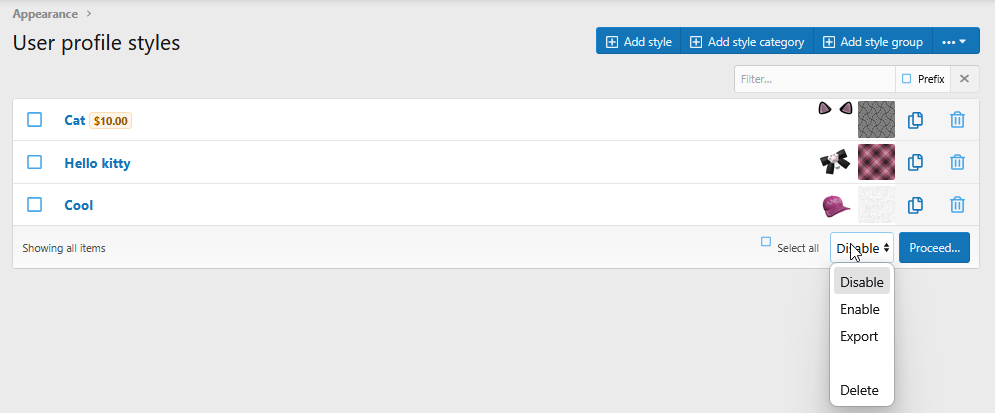The height and width of the screenshot is (413, 995).
Task: Pick Export in the action list
Action: 859,336
